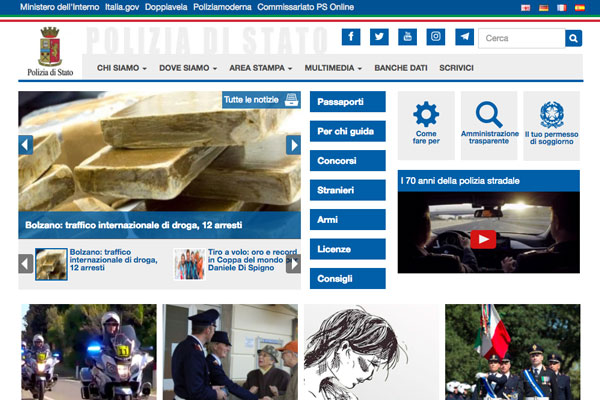Open the Per chi guida section
The height and width of the screenshot is (400, 600).
[x=347, y=131]
